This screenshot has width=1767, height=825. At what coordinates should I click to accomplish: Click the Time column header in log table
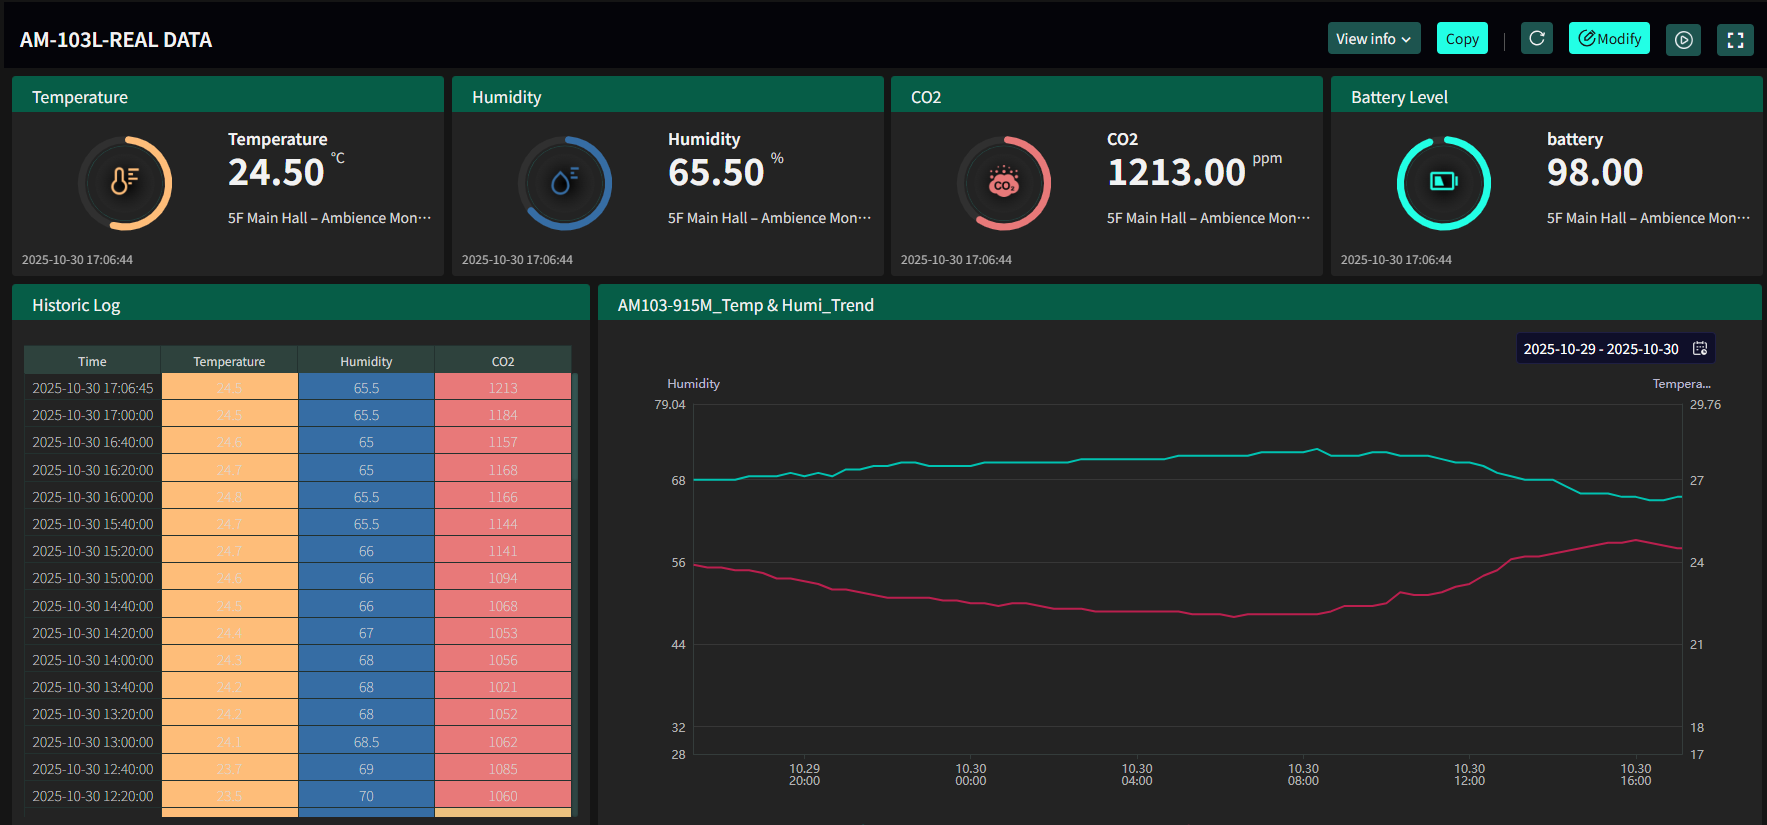(x=92, y=361)
